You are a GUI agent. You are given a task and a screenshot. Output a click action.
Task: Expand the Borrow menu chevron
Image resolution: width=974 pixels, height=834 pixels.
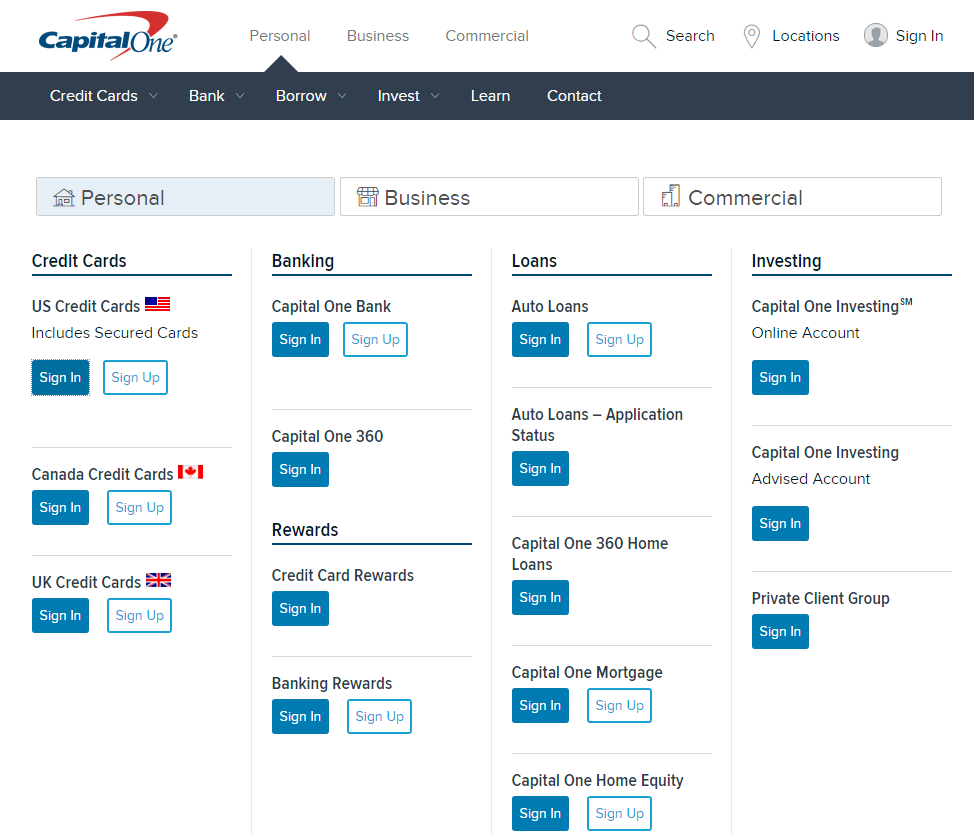point(342,96)
